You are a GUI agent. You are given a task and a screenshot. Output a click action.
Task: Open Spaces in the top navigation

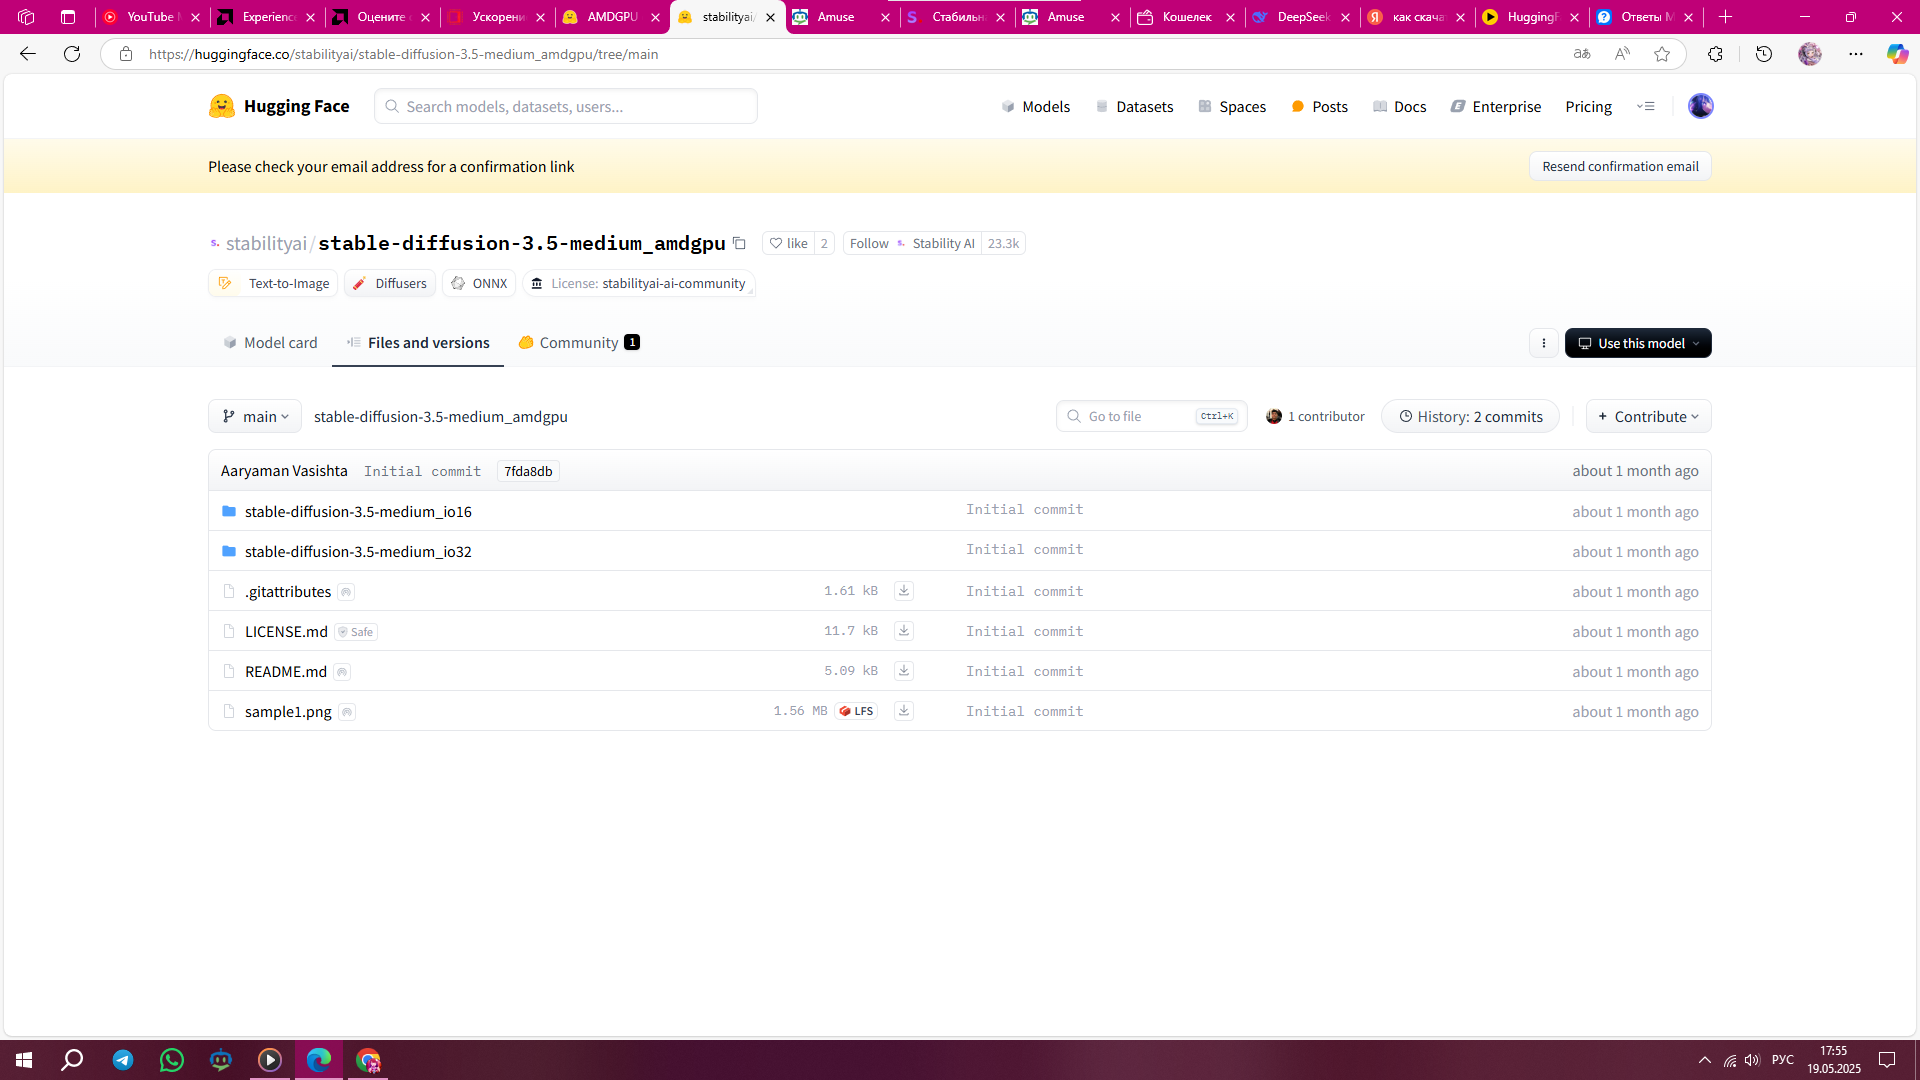pos(1232,106)
